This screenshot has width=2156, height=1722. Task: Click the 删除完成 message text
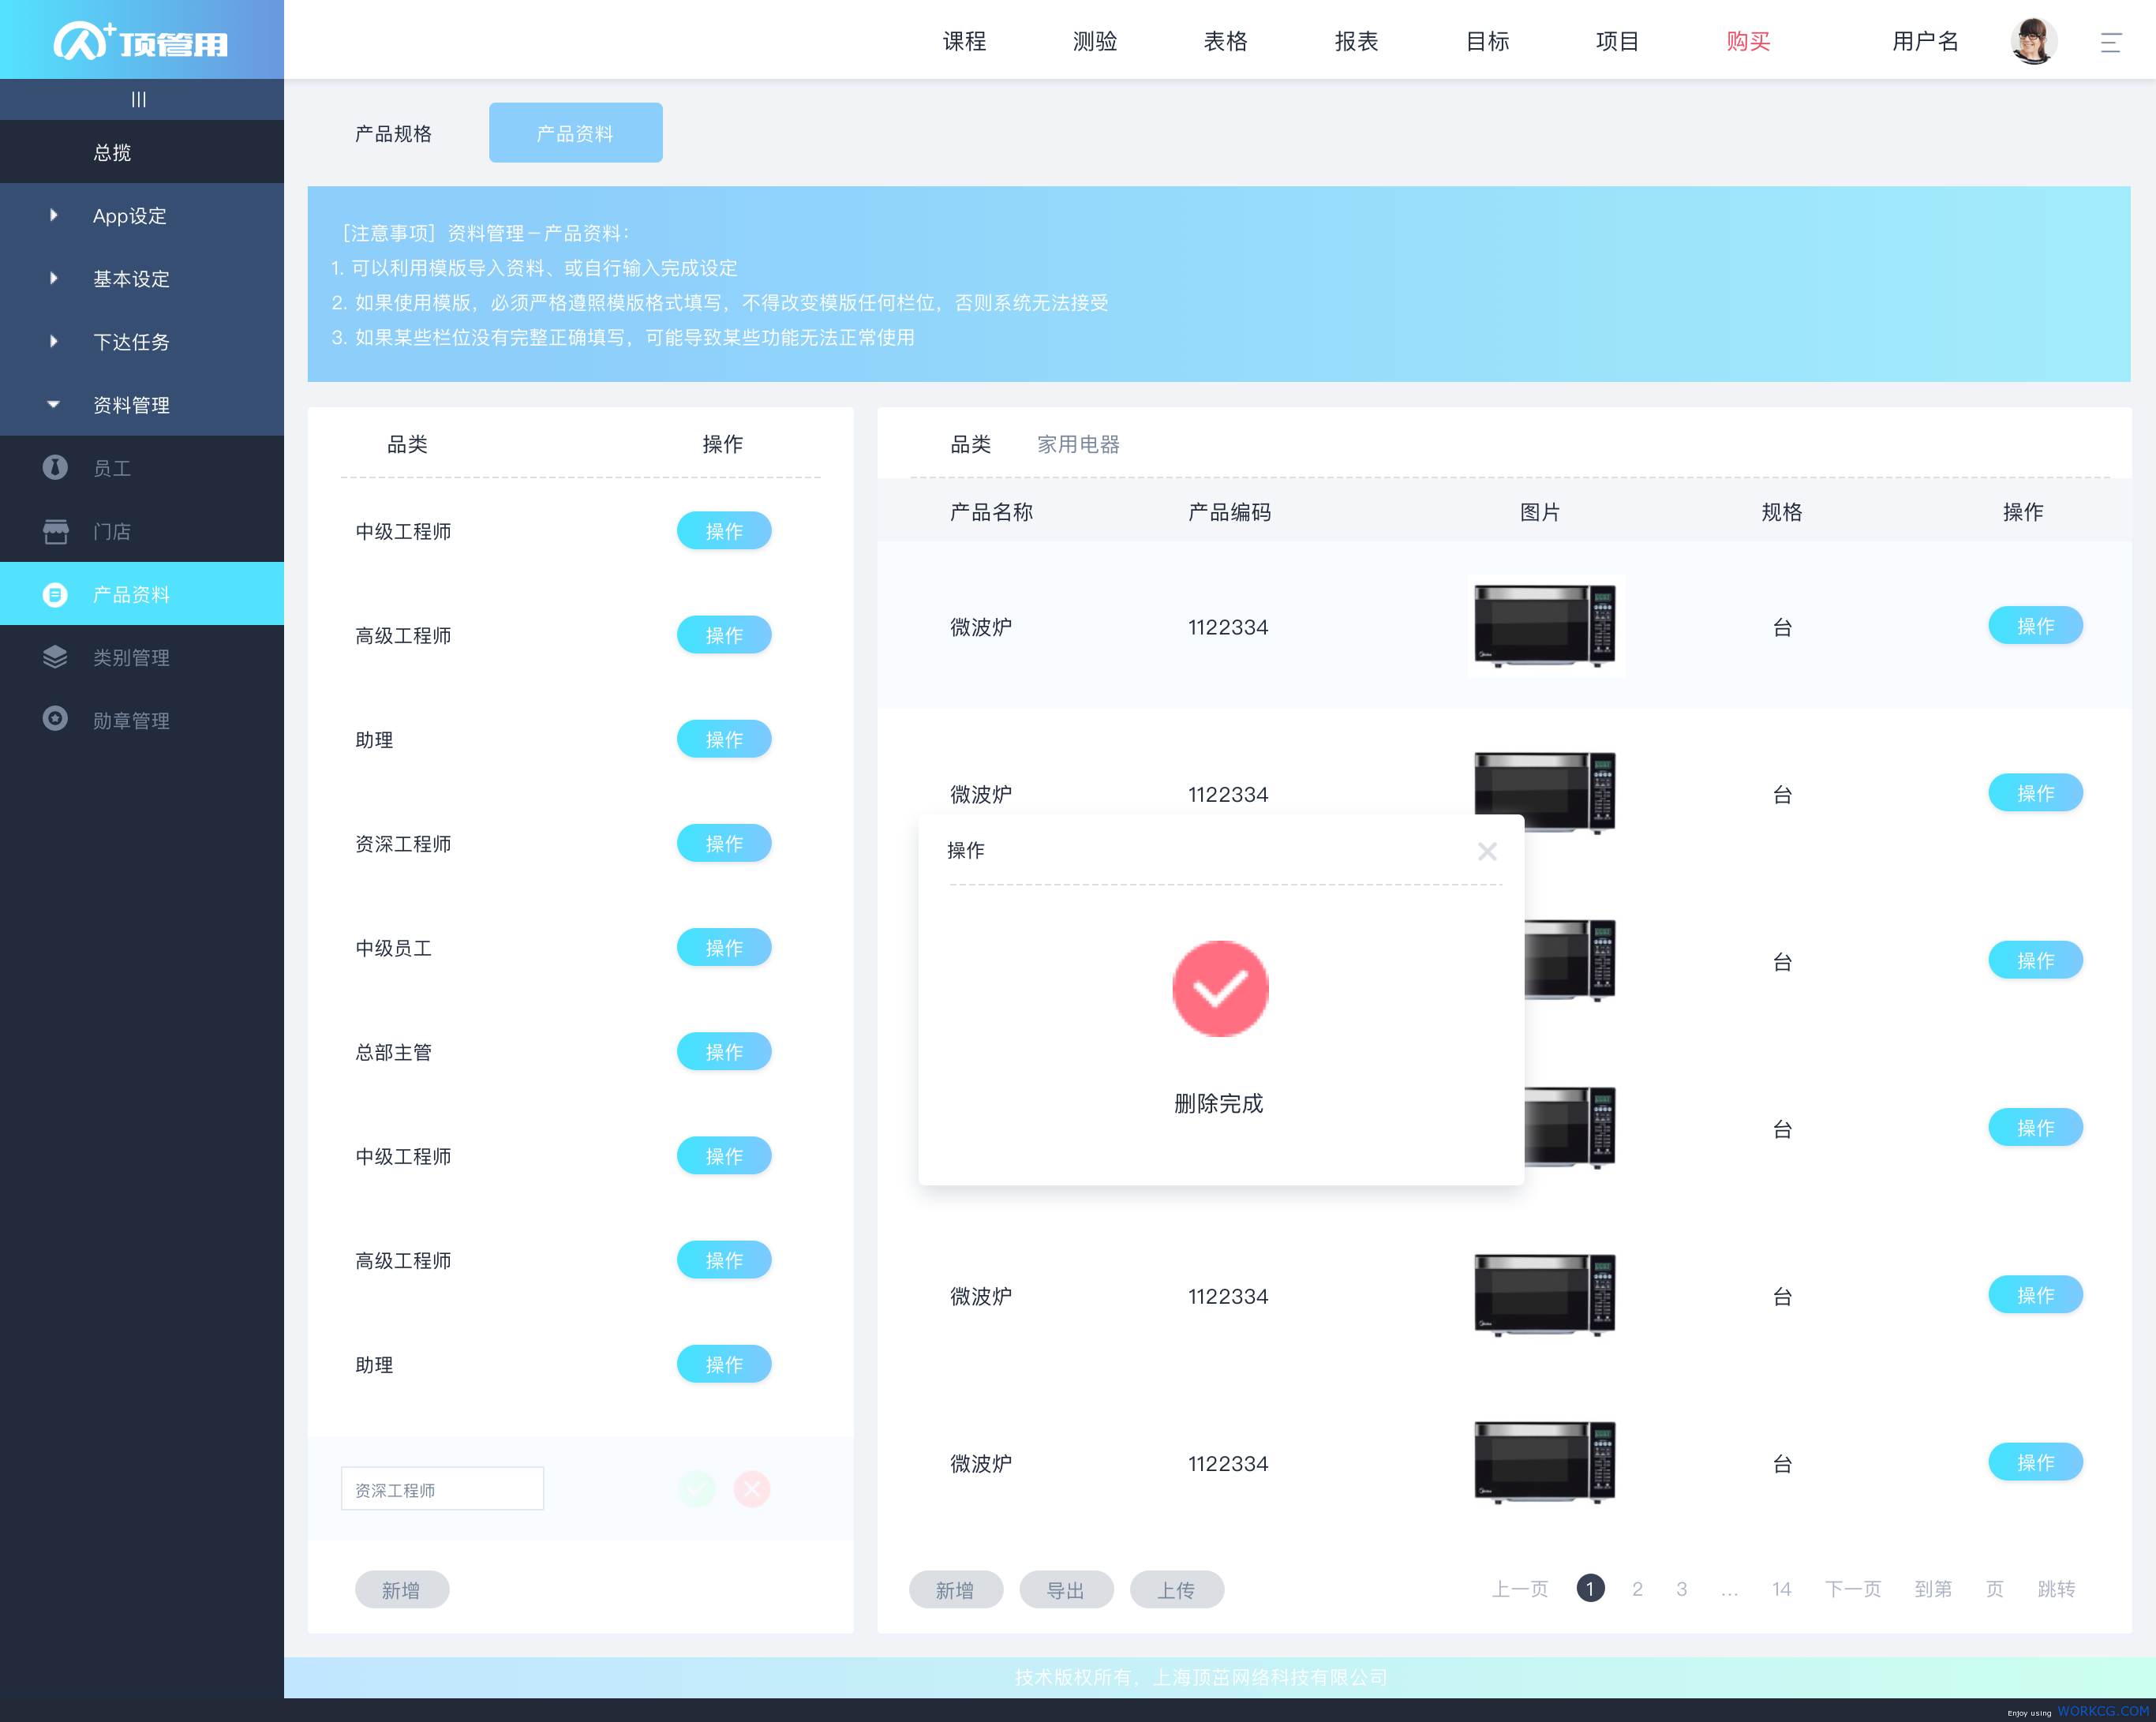coord(1219,1104)
